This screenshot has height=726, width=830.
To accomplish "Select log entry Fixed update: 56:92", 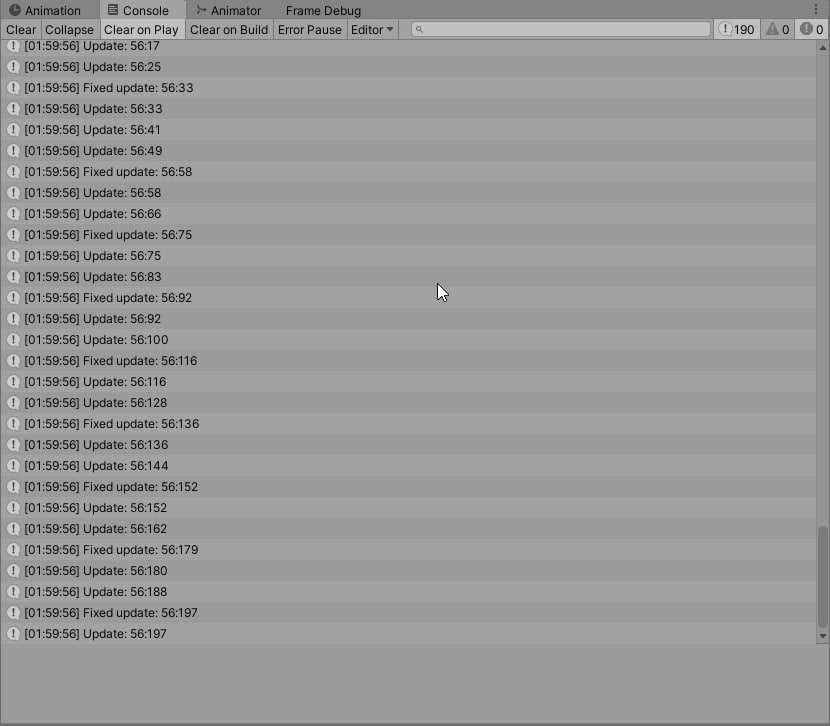I will pyautogui.click(x=408, y=298).
